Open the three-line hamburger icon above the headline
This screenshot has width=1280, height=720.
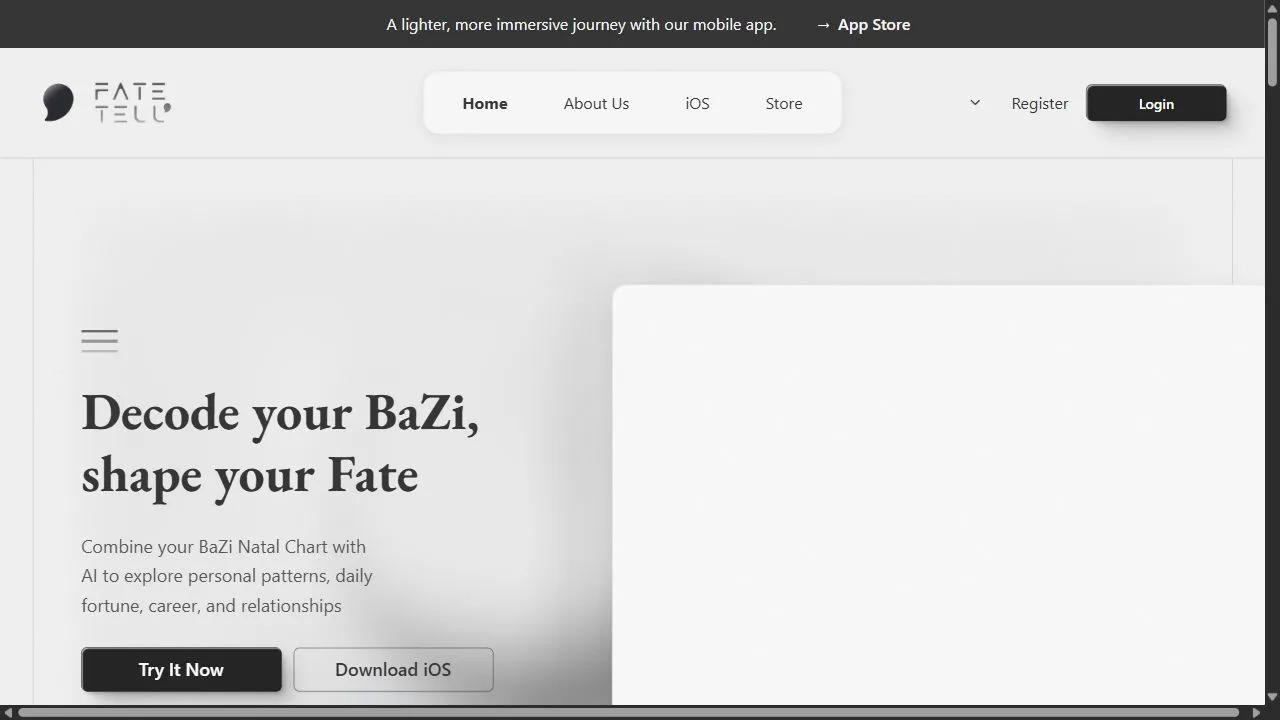point(100,341)
